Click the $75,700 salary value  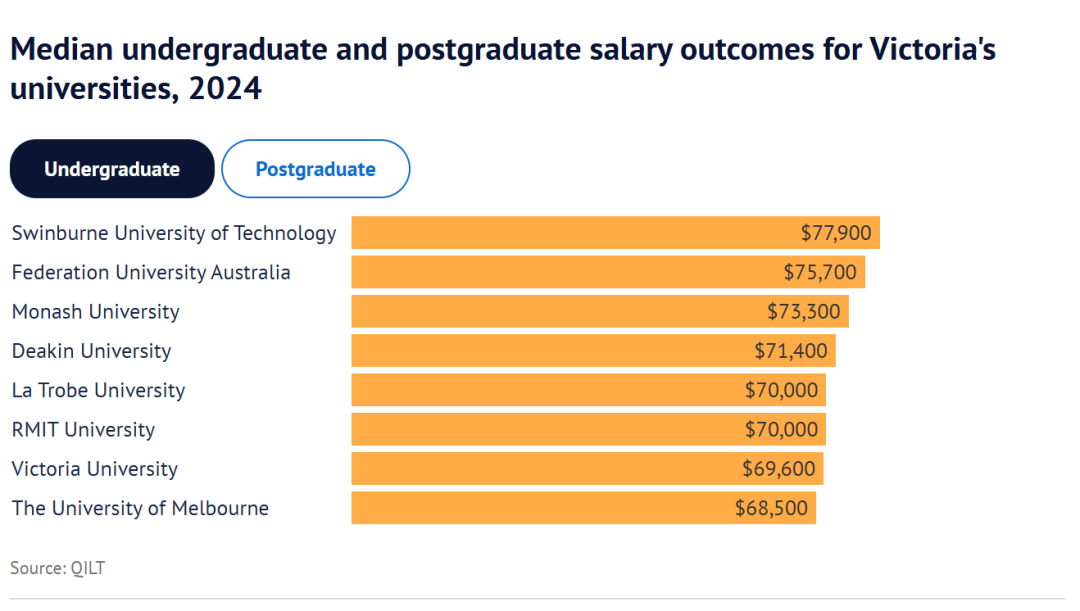point(821,272)
